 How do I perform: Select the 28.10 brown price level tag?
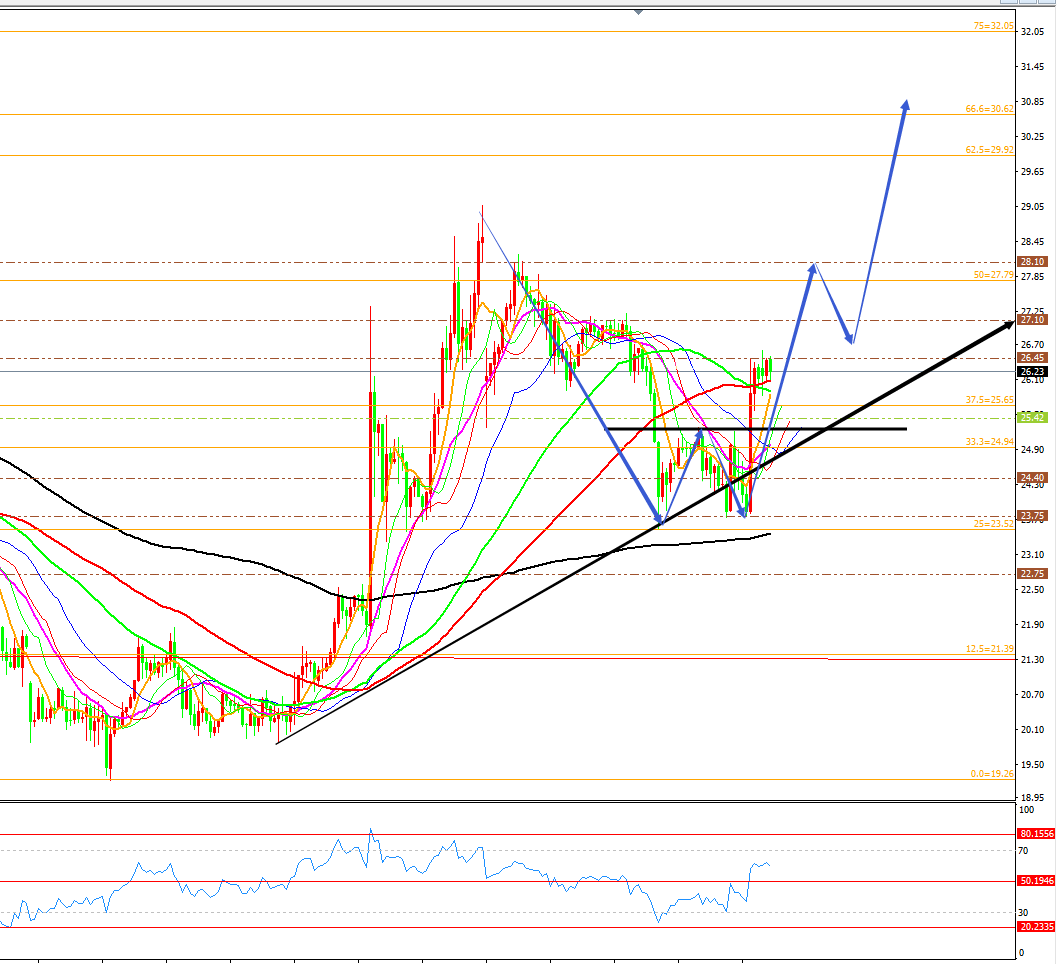point(1032,262)
